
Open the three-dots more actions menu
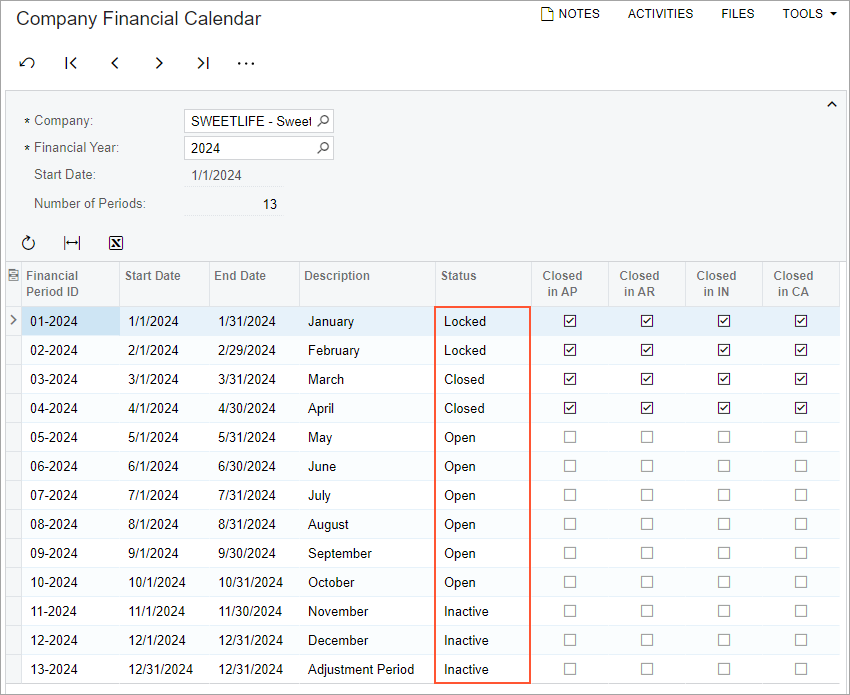(x=246, y=63)
